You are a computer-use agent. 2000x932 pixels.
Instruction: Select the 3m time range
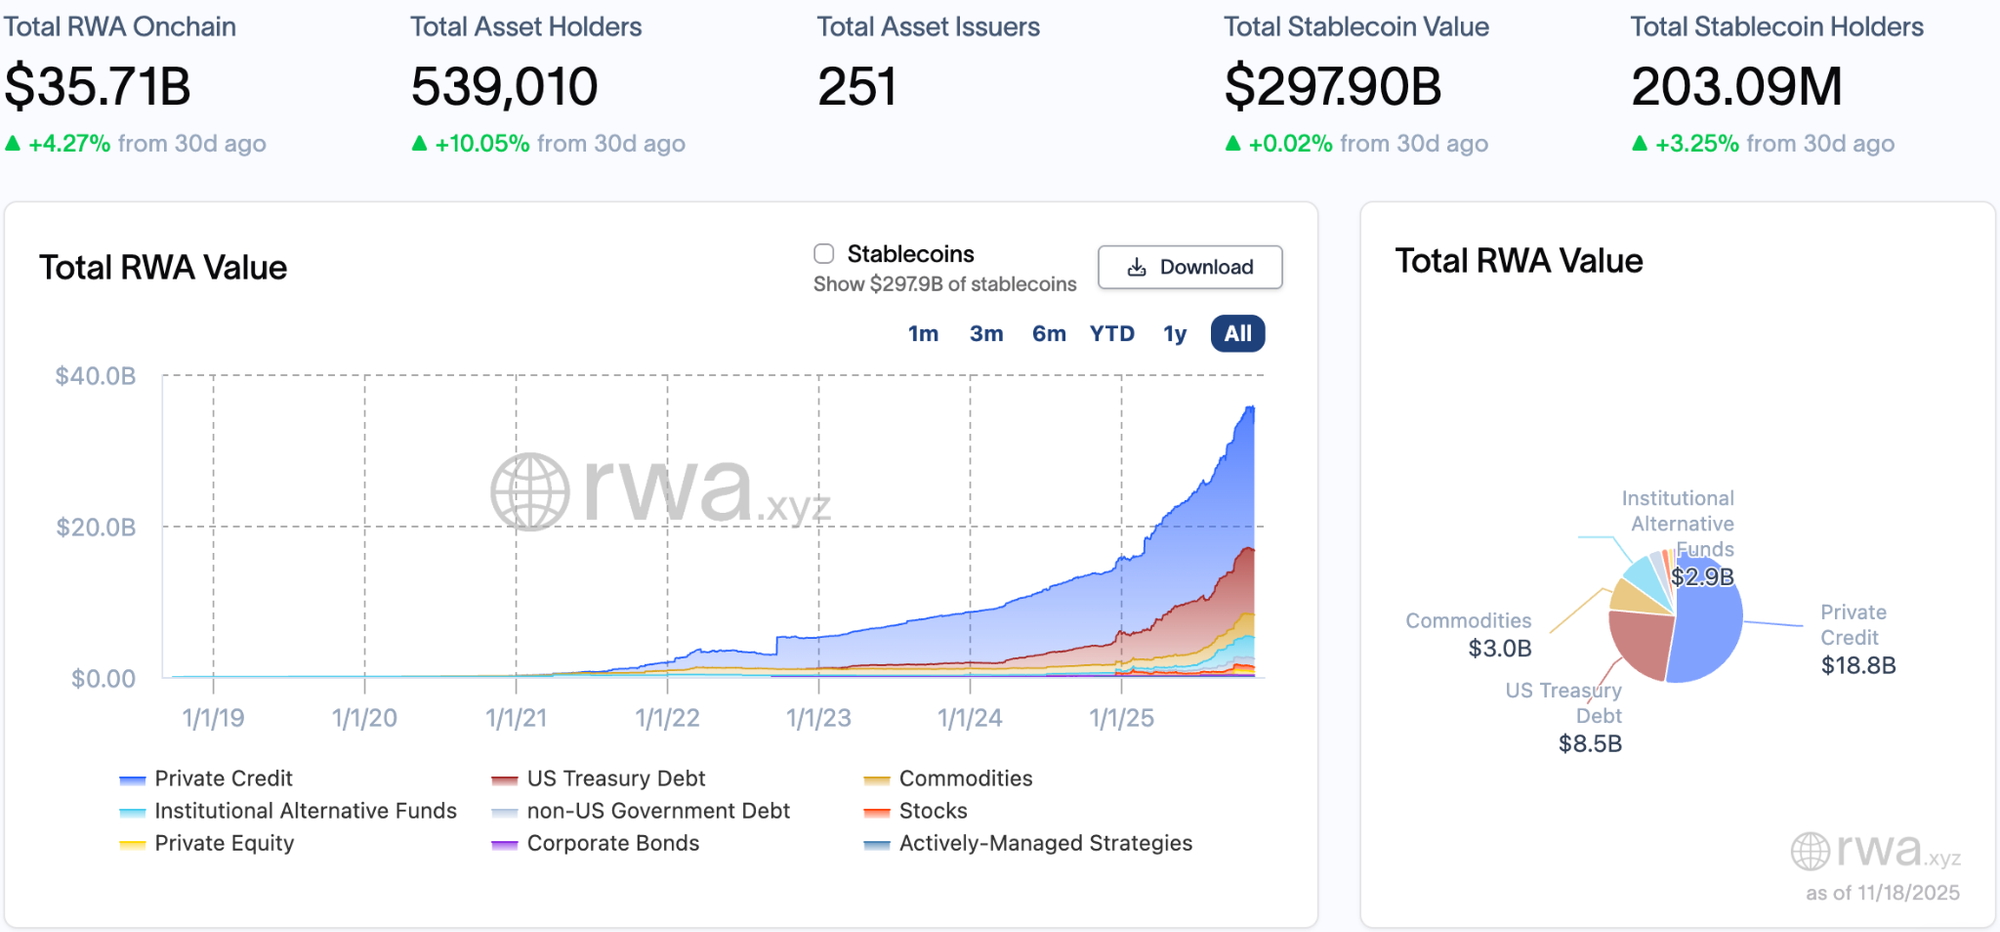coord(987,334)
